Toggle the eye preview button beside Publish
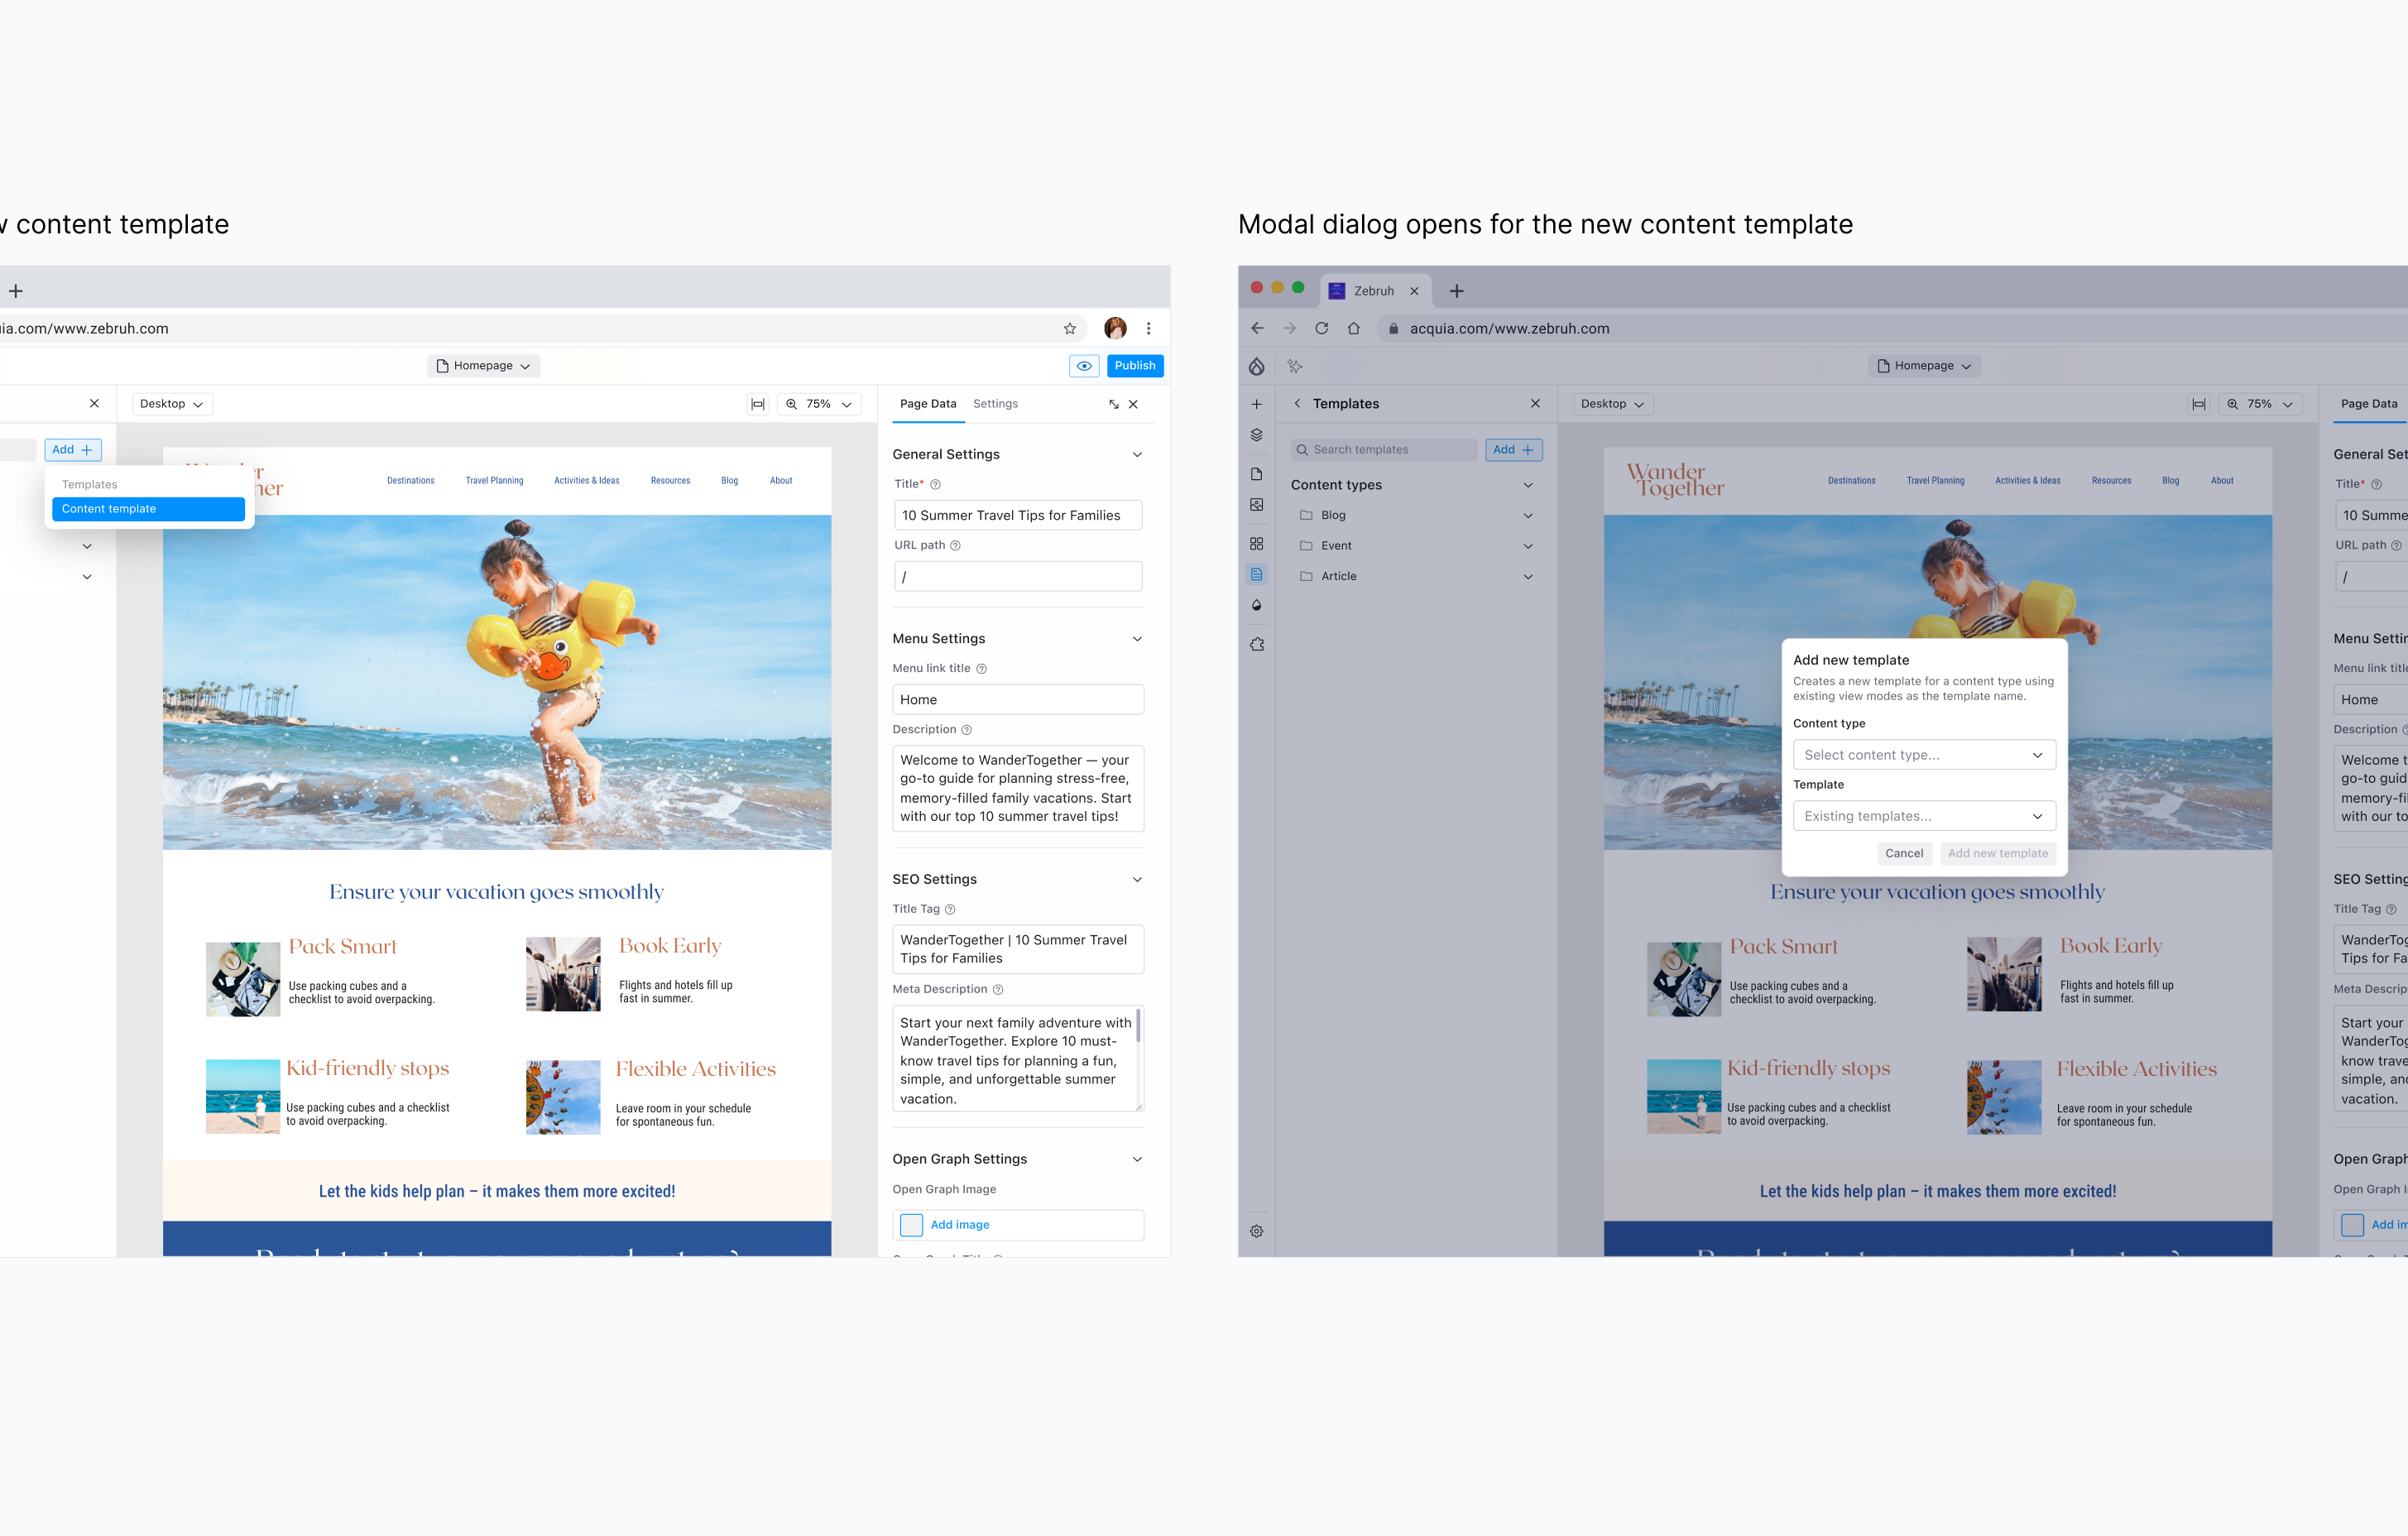Screen dimensions: 2408x1536 pyautogui.click(x=1083, y=366)
